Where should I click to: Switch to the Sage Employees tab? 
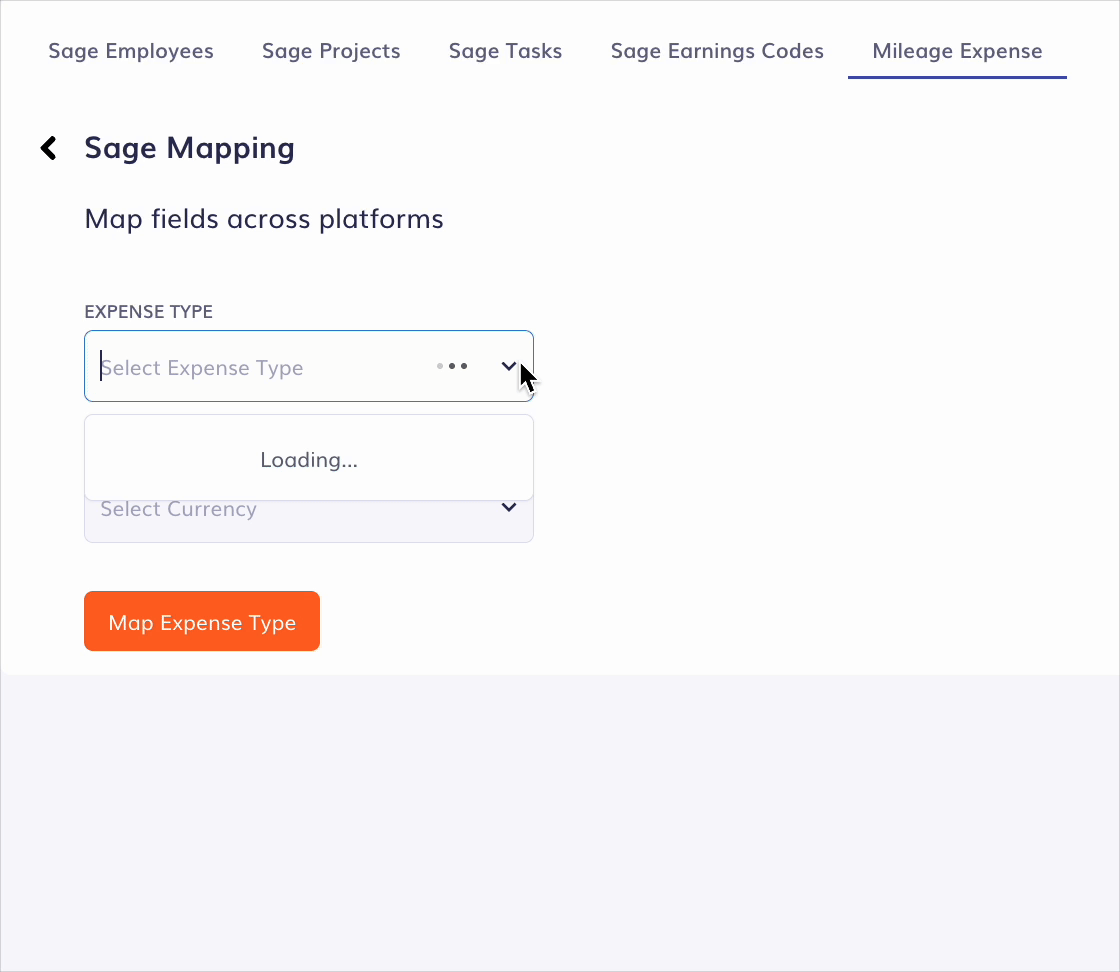pos(130,50)
